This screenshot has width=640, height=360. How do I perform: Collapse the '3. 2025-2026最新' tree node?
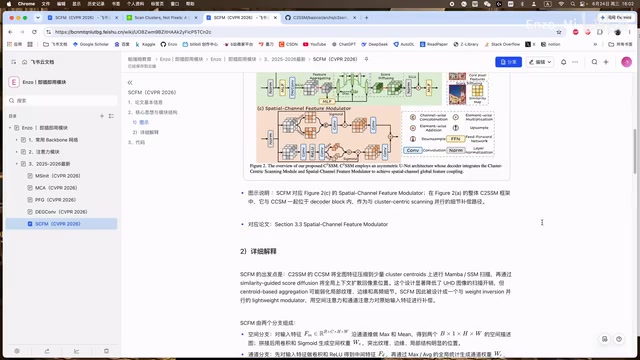(x=17, y=164)
